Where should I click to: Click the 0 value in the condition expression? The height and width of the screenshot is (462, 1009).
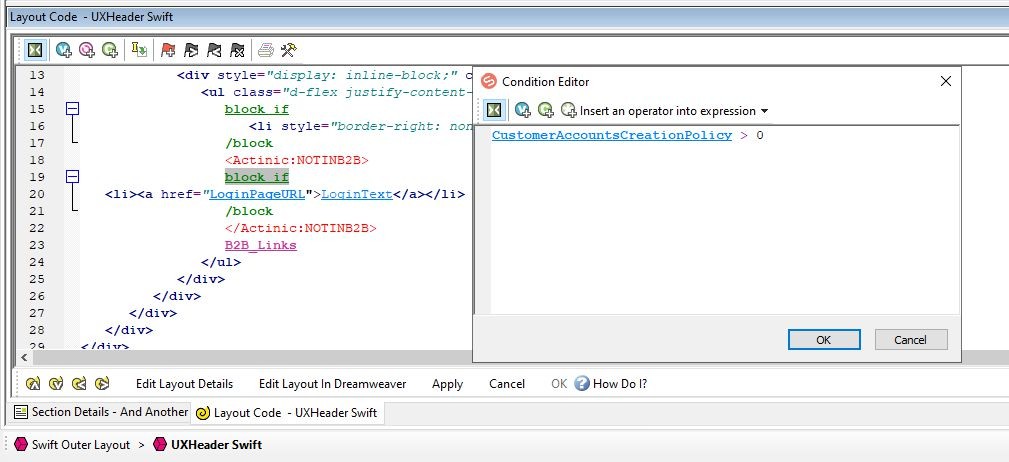pos(760,135)
